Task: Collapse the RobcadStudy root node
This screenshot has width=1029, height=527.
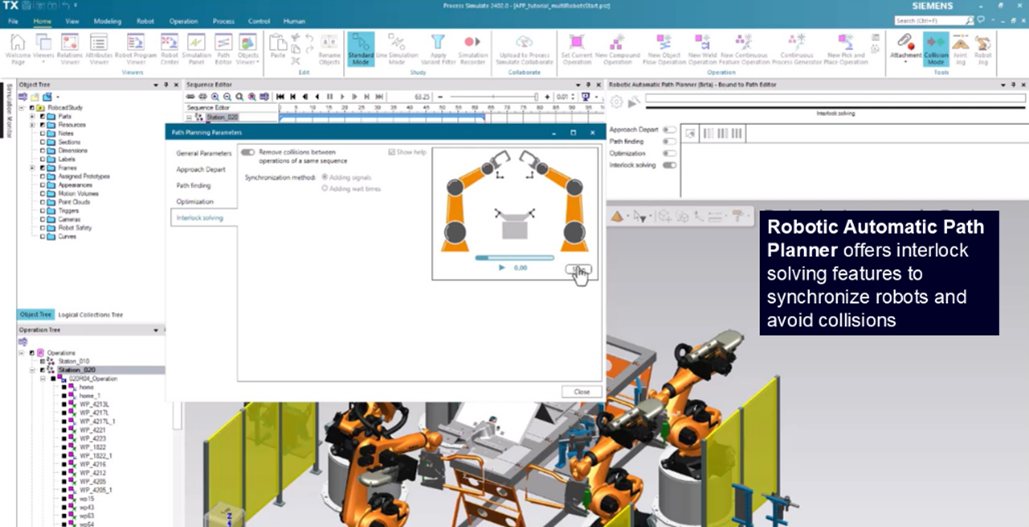Action: pyautogui.click(x=21, y=108)
